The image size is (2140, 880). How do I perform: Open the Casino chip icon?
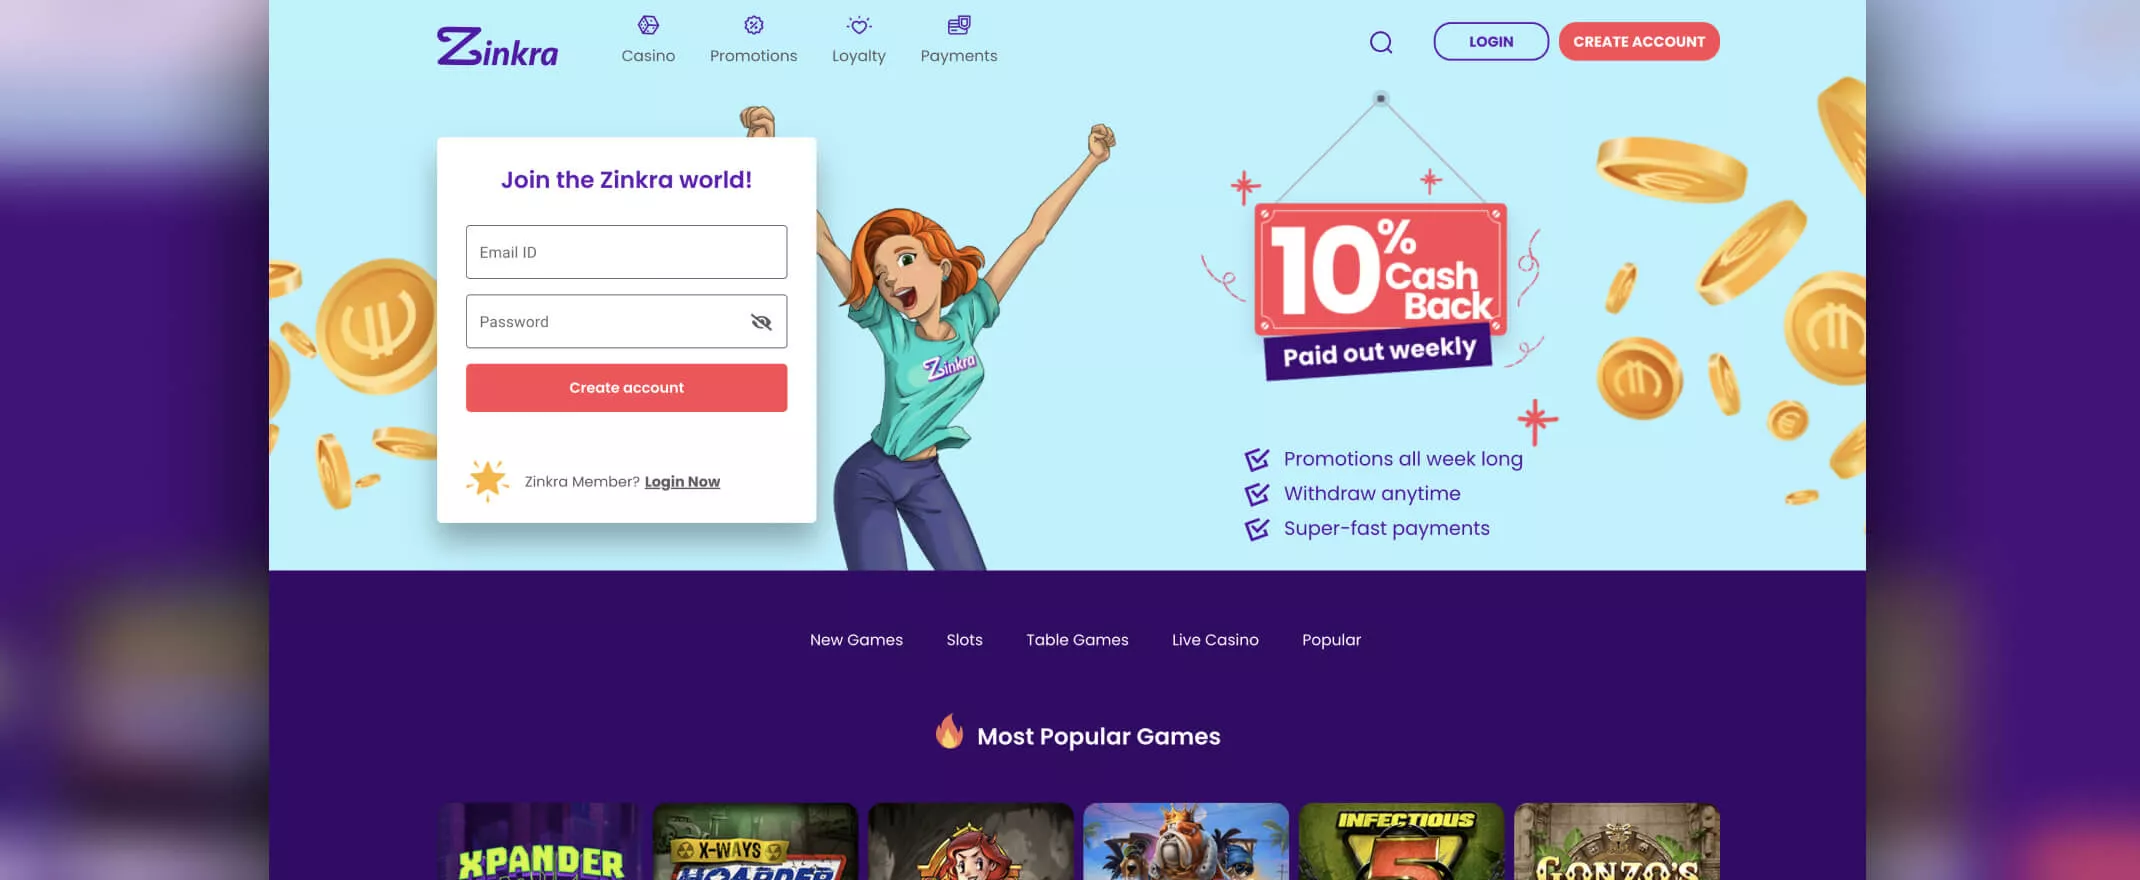tap(648, 25)
